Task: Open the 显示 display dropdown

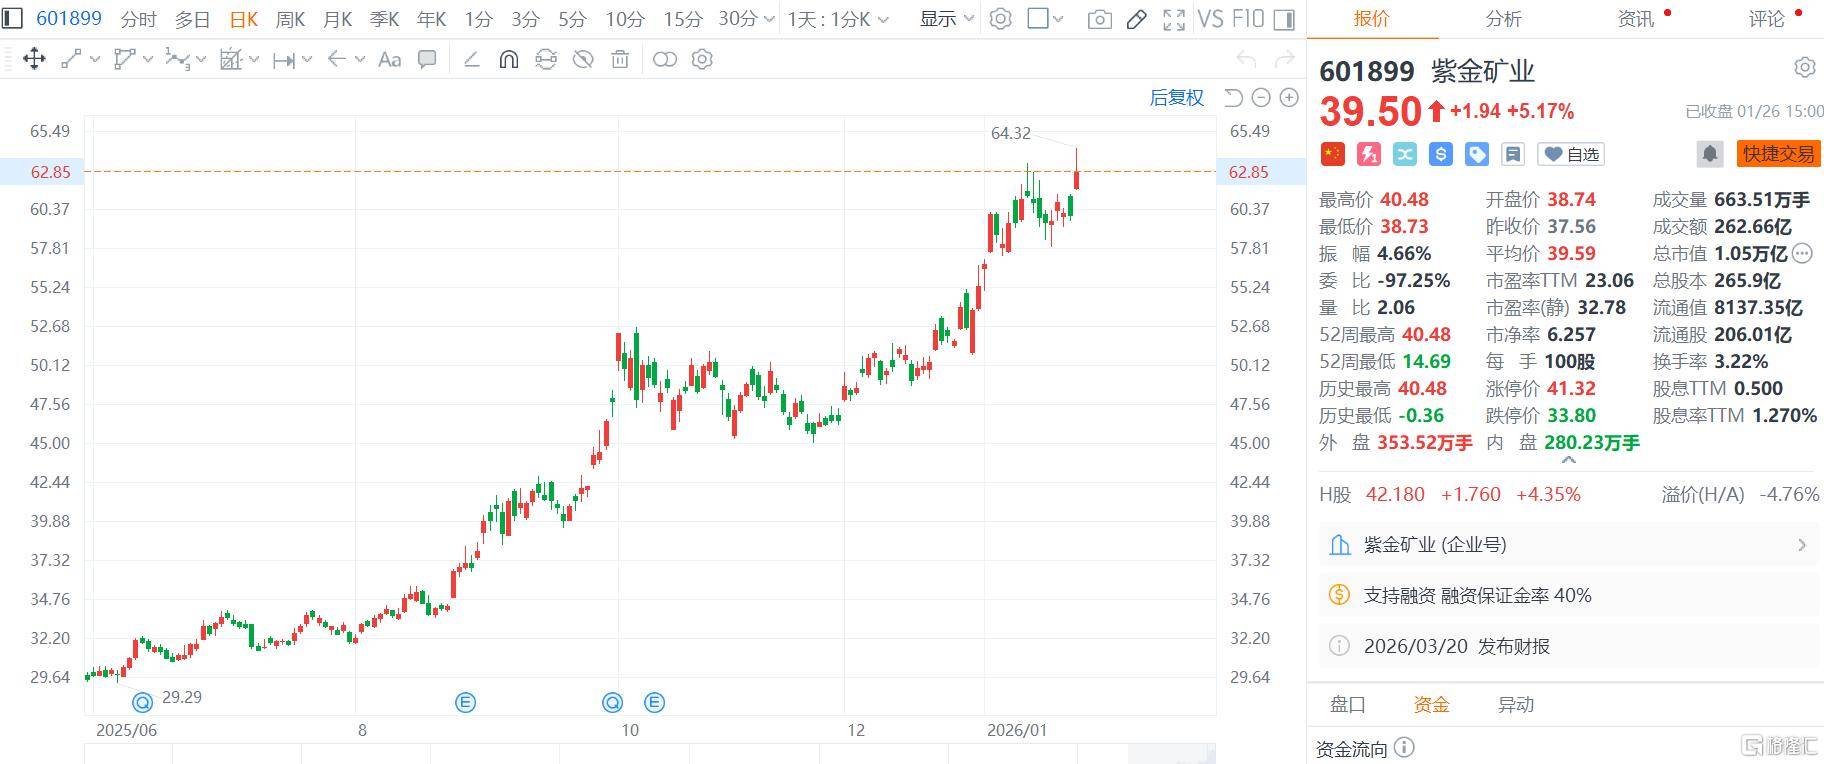Action: (x=946, y=19)
